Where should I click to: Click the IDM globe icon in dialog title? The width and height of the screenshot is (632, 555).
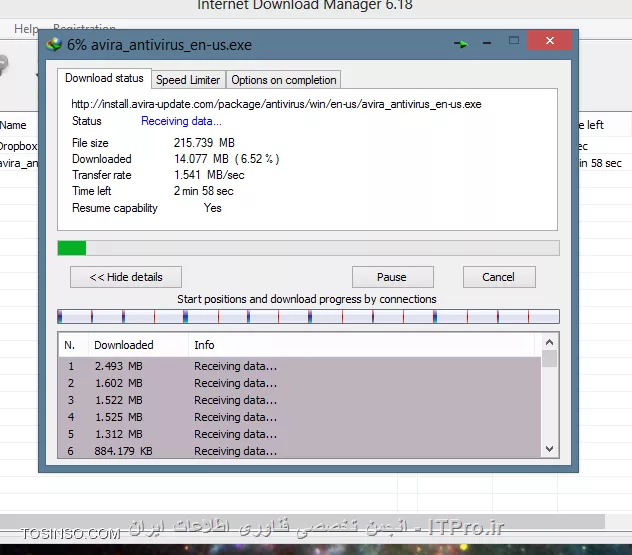54,44
